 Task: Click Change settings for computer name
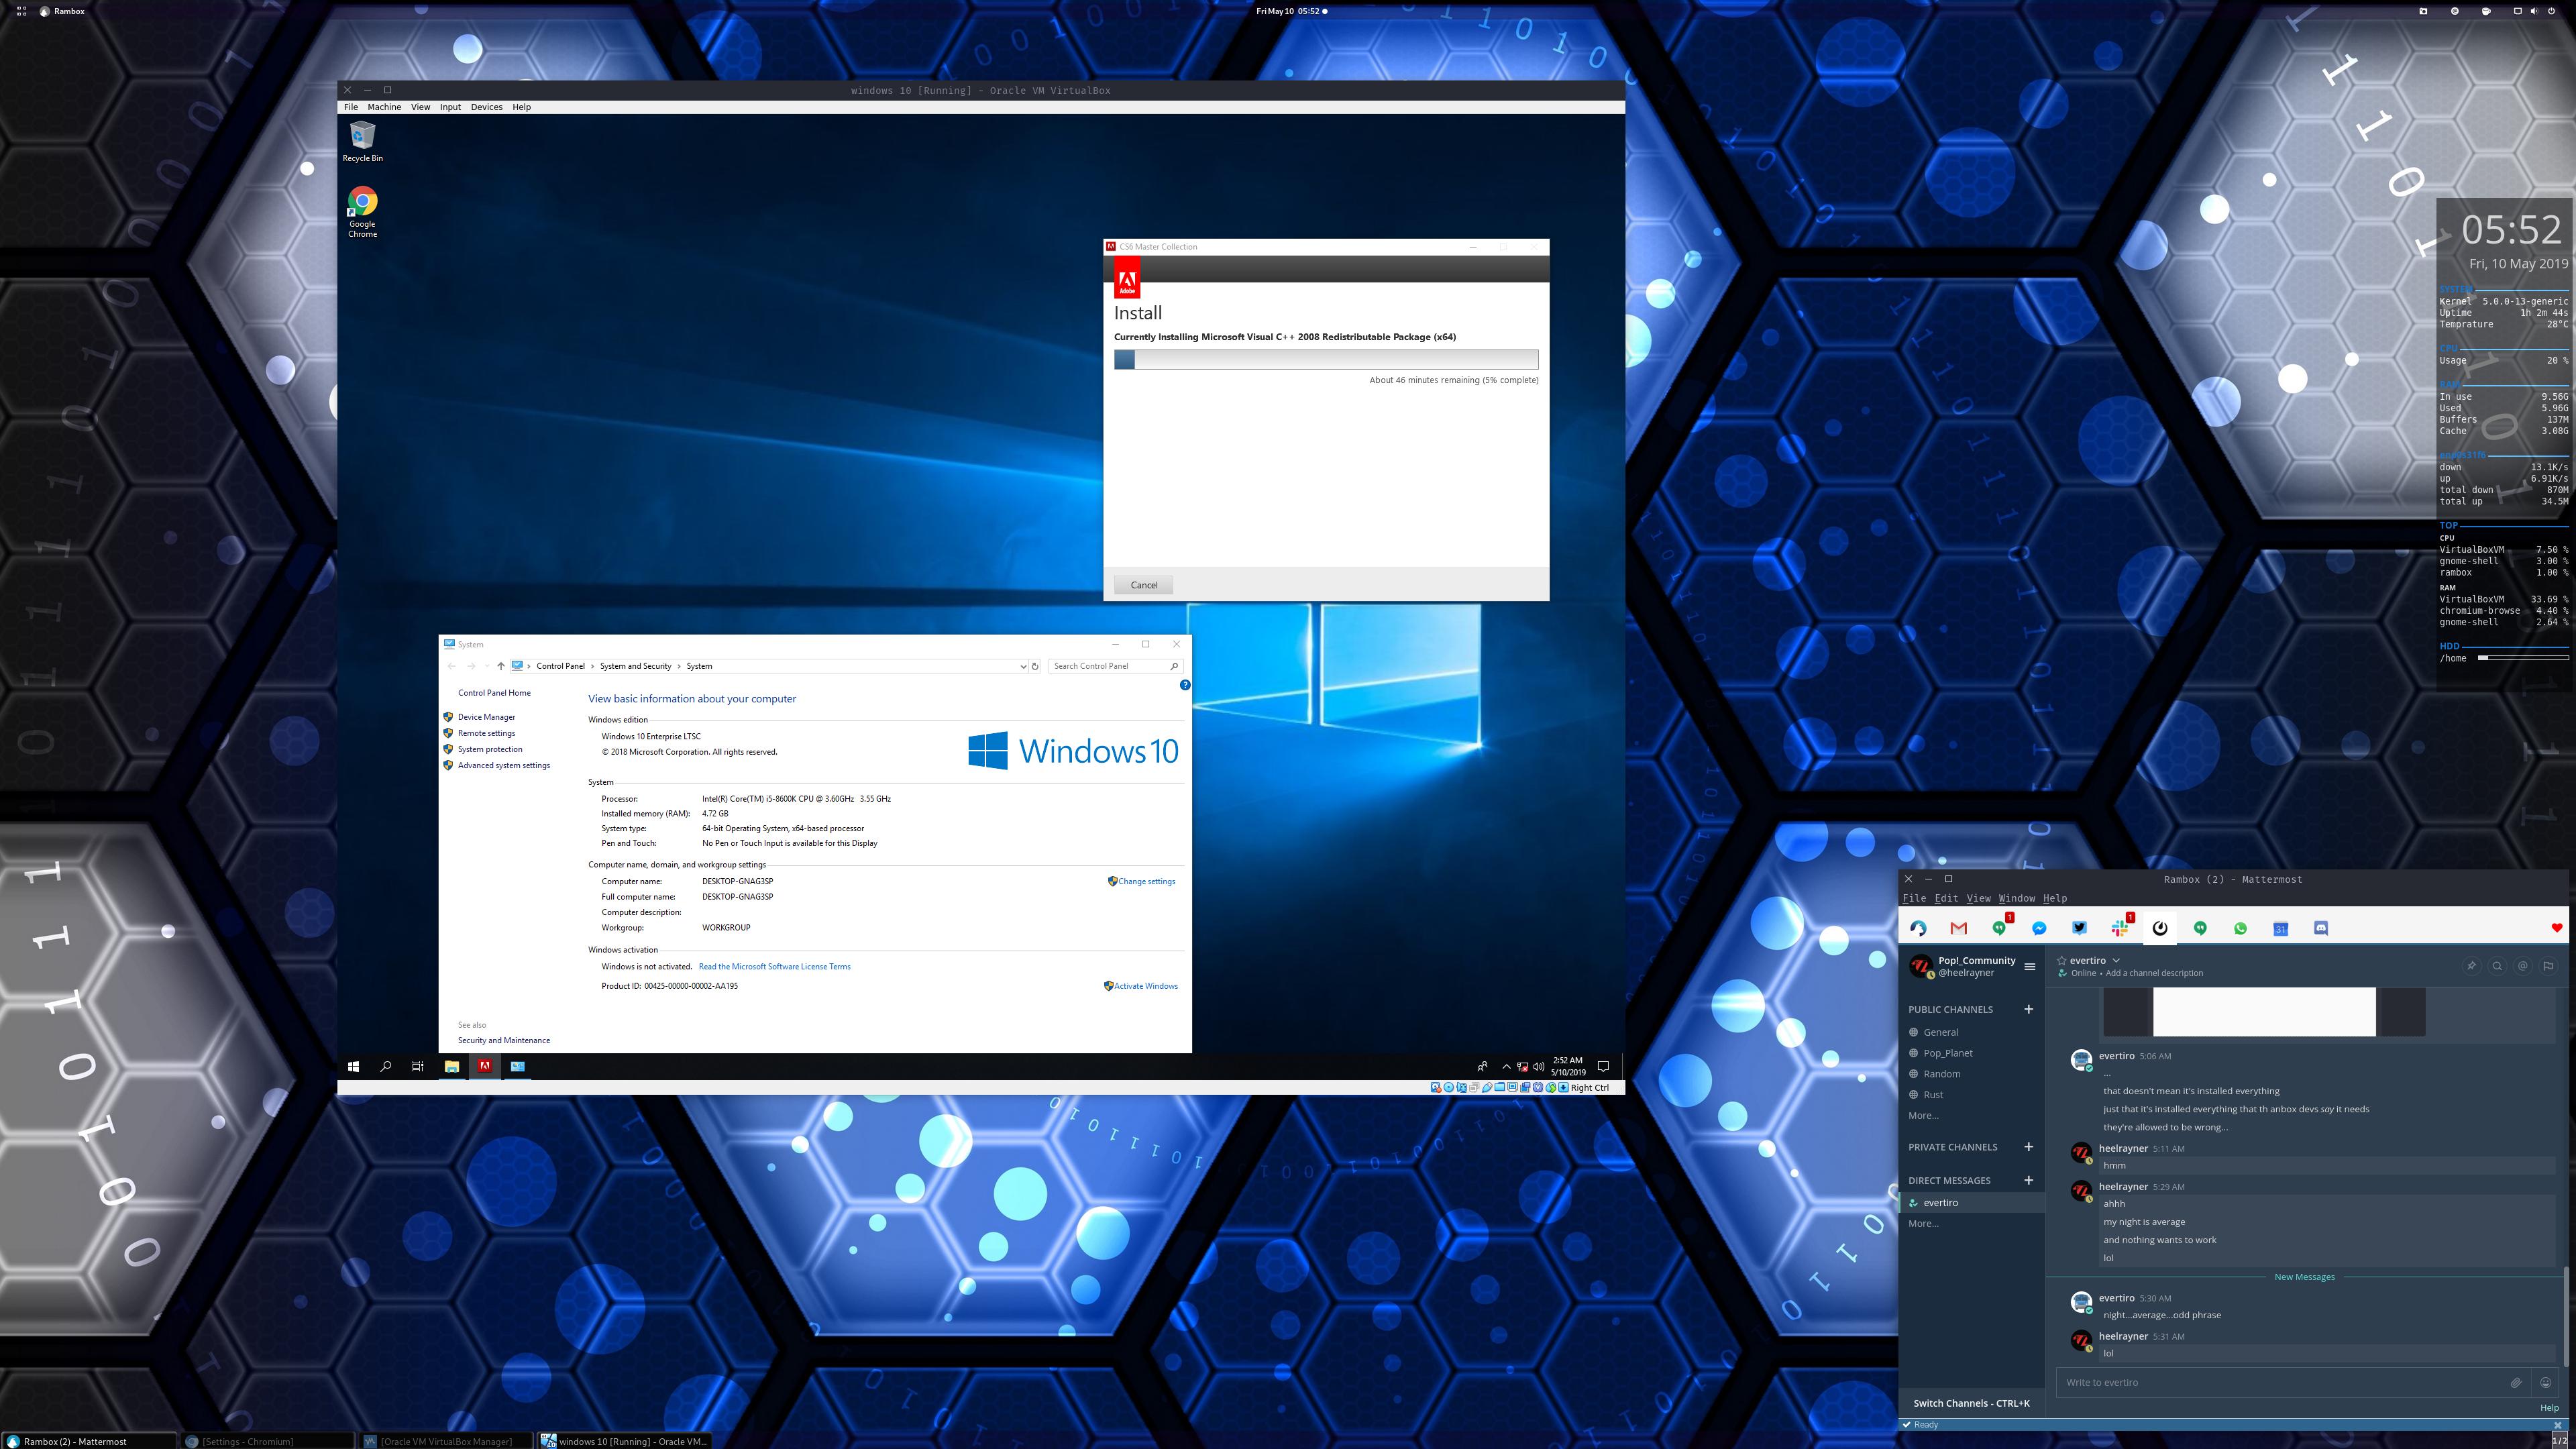pyautogui.click(x=1146, y=881)
